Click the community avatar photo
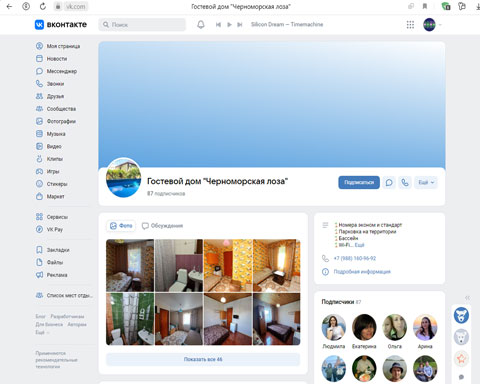Viewport: 480px width, 384px height. pos(123,178)
